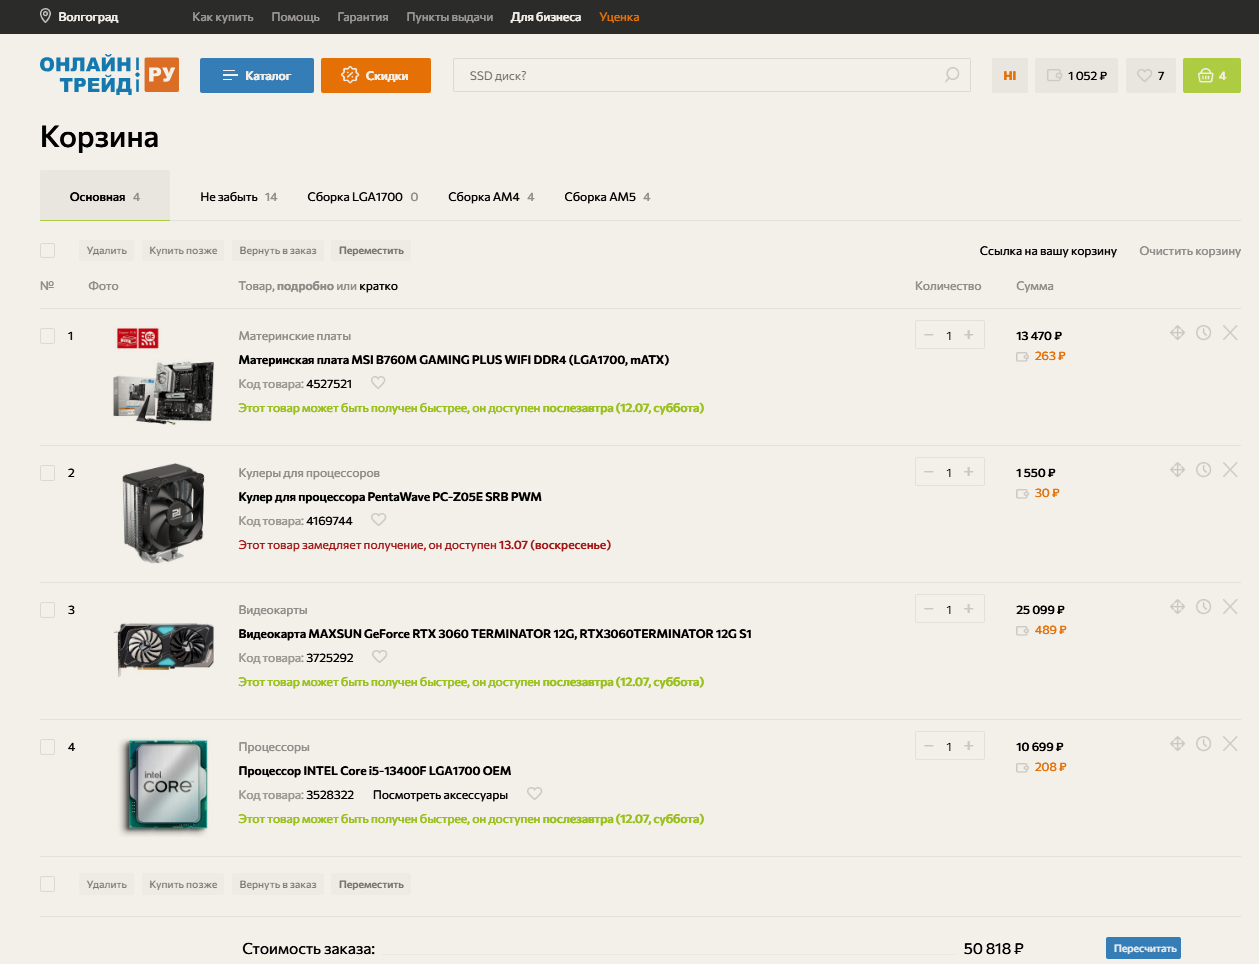Viewport: 1259px width, 964px height.
Task: Switch item view to кратко
Action: pos(378,286)
